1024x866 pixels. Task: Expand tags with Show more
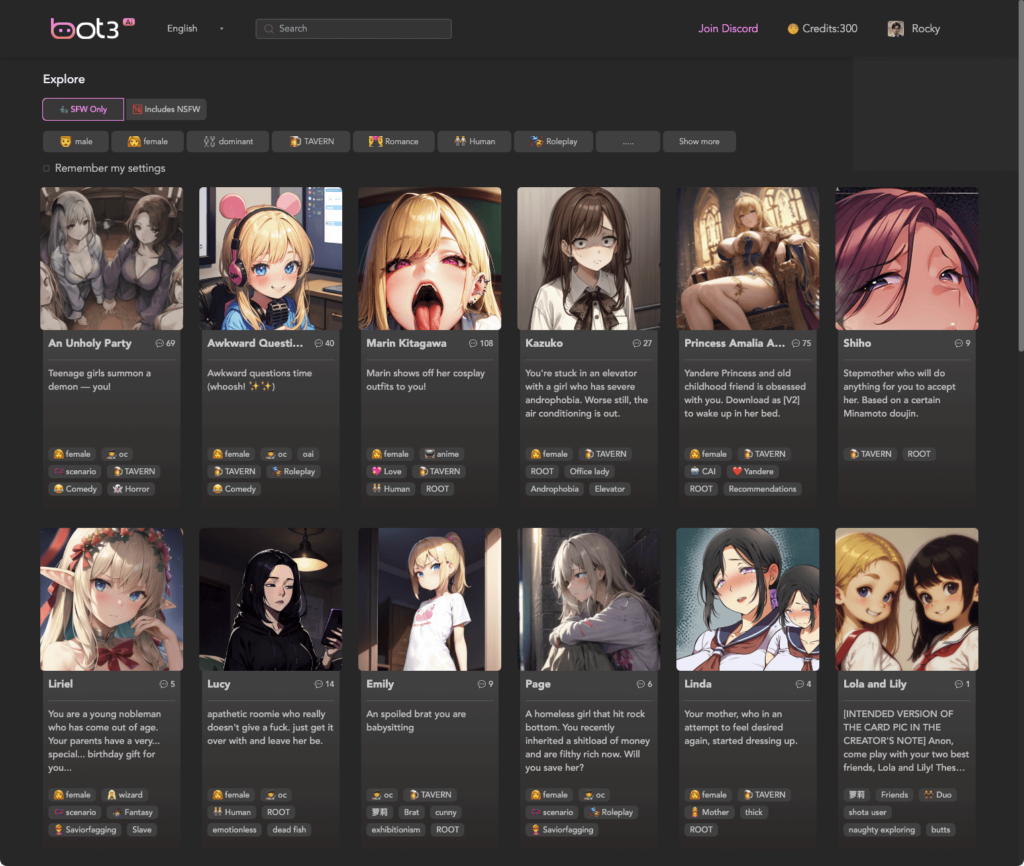[699, 141]
